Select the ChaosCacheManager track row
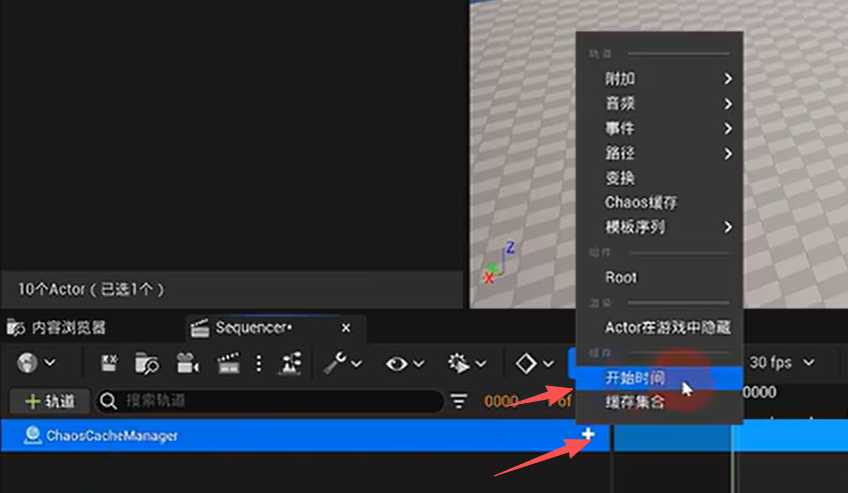 [x=300, y=435]
